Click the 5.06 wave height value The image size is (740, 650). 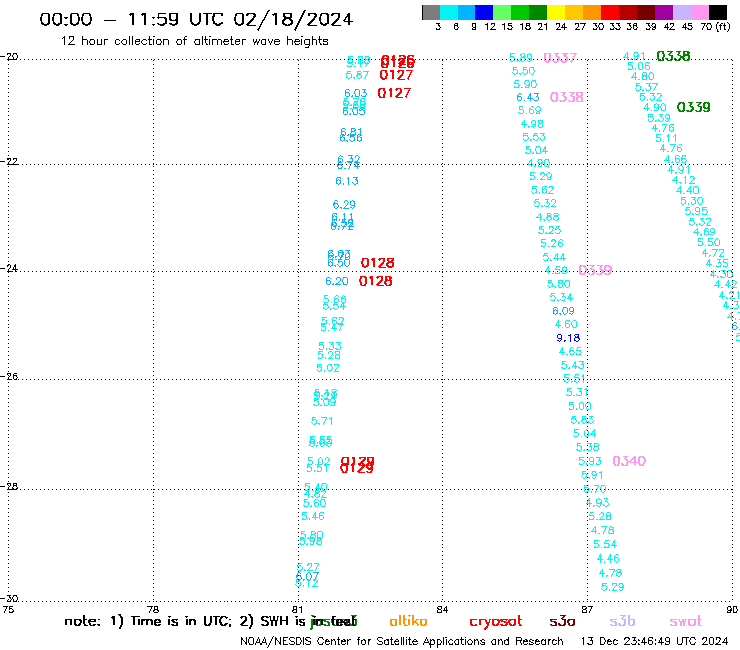[x=639, y=67]
